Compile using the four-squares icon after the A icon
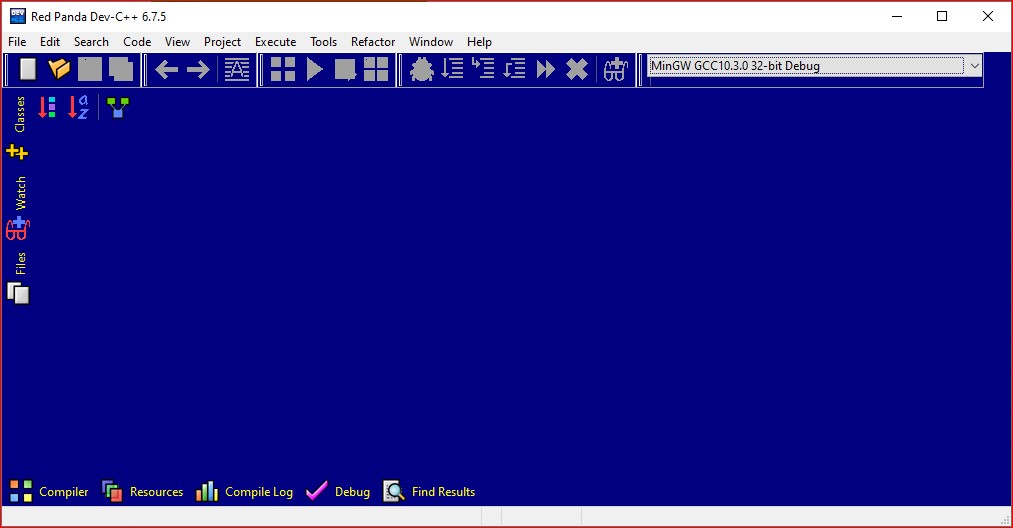The image size is (1013, 528). [283, 69]
